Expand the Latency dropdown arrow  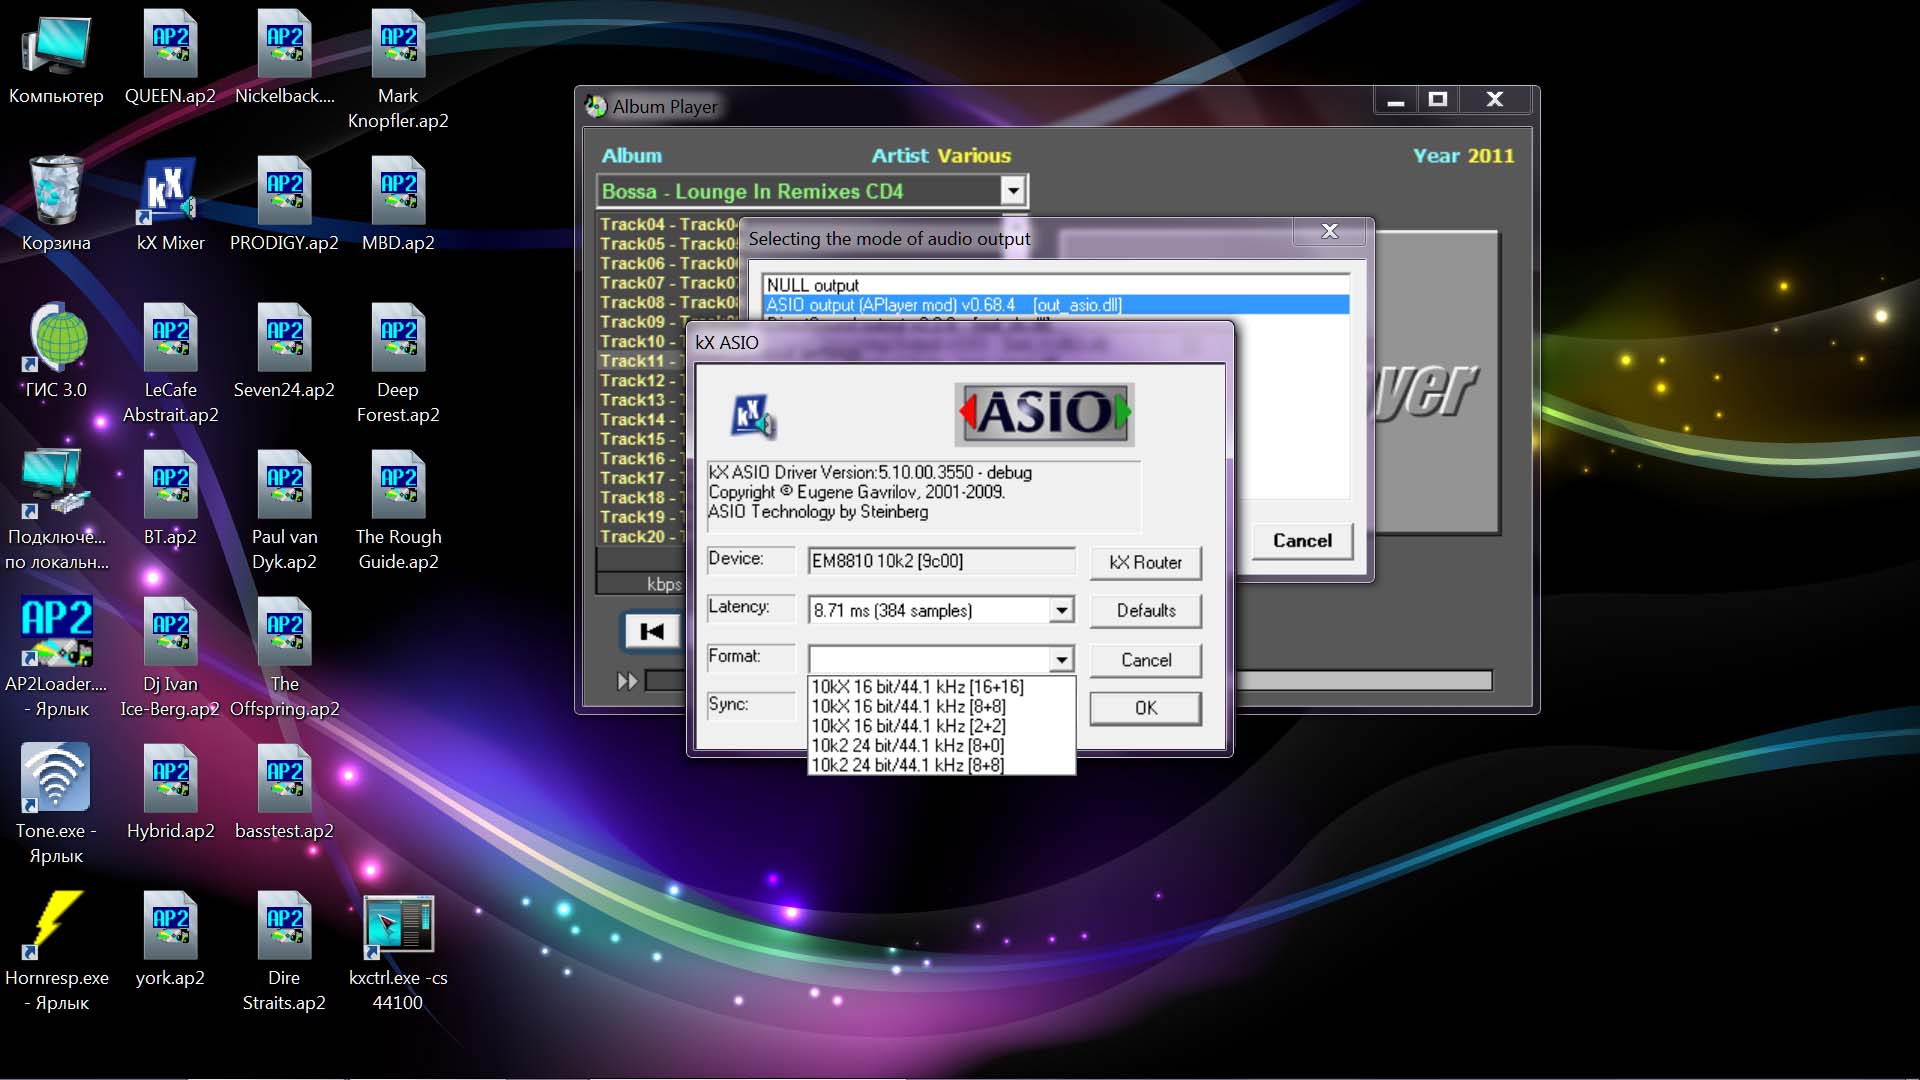tap(1061, 610)
